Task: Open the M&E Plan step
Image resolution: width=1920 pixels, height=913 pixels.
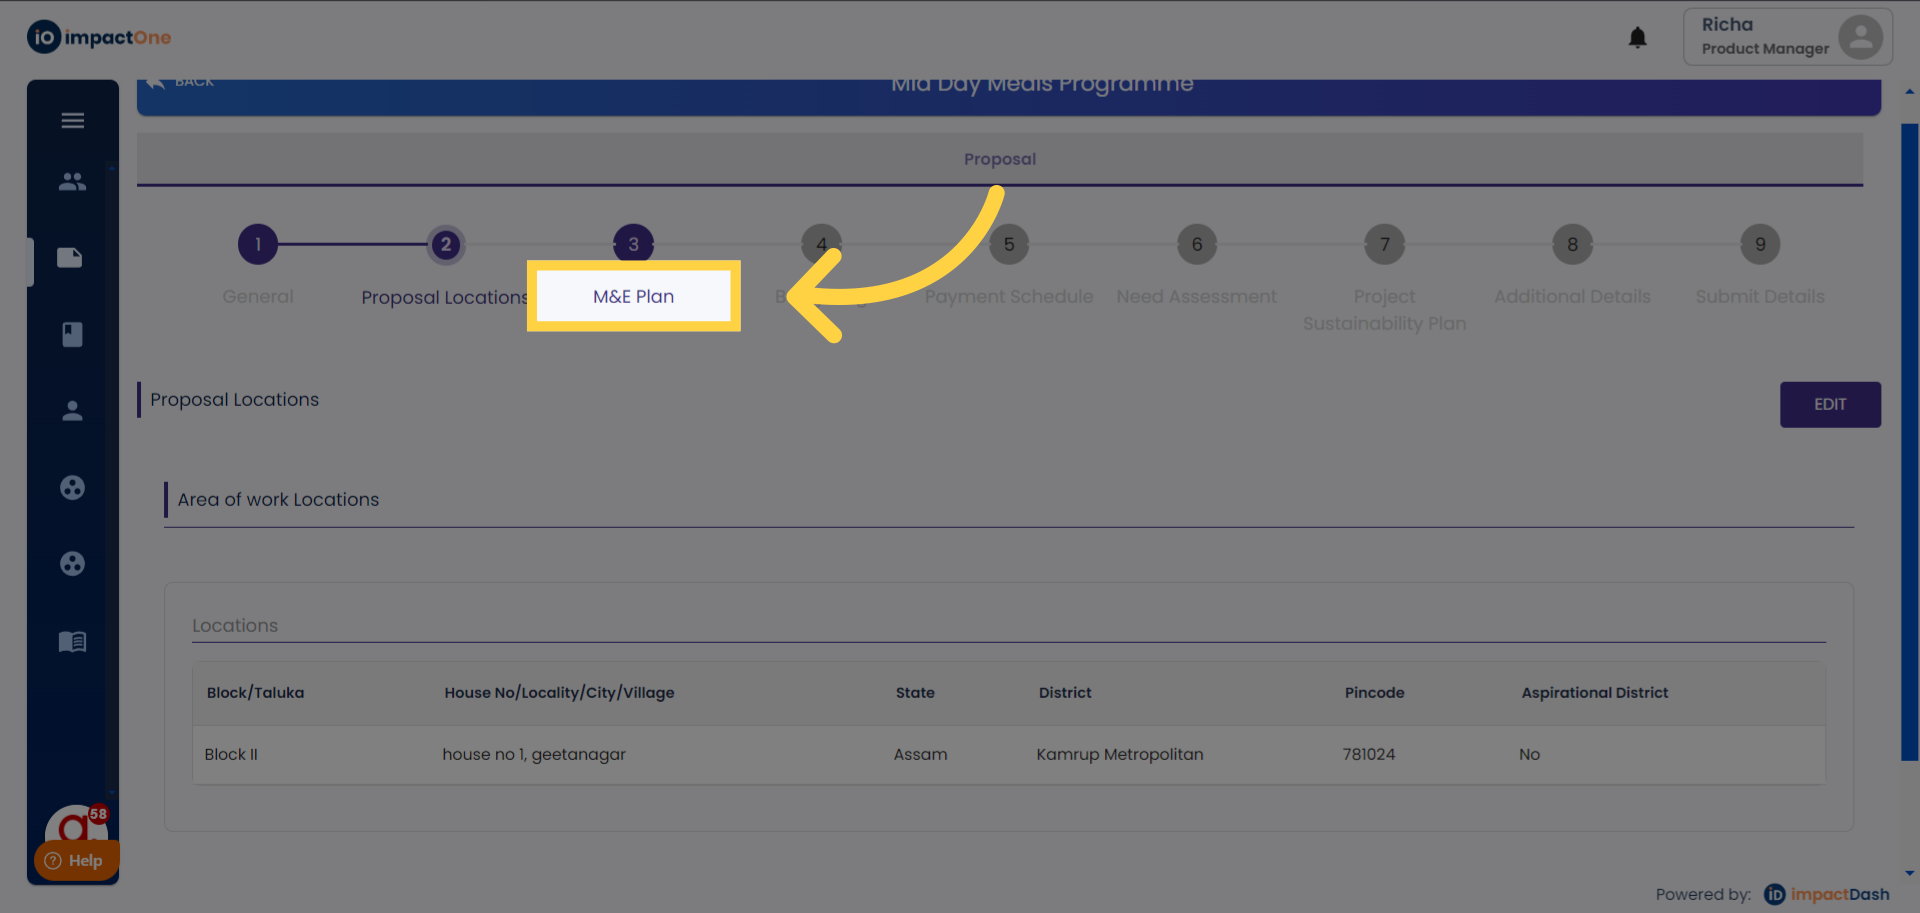Action: [634, 296]
